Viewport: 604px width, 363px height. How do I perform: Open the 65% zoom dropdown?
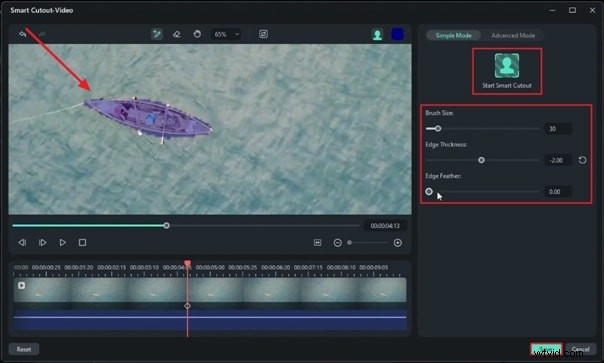(x=226, y=34)
